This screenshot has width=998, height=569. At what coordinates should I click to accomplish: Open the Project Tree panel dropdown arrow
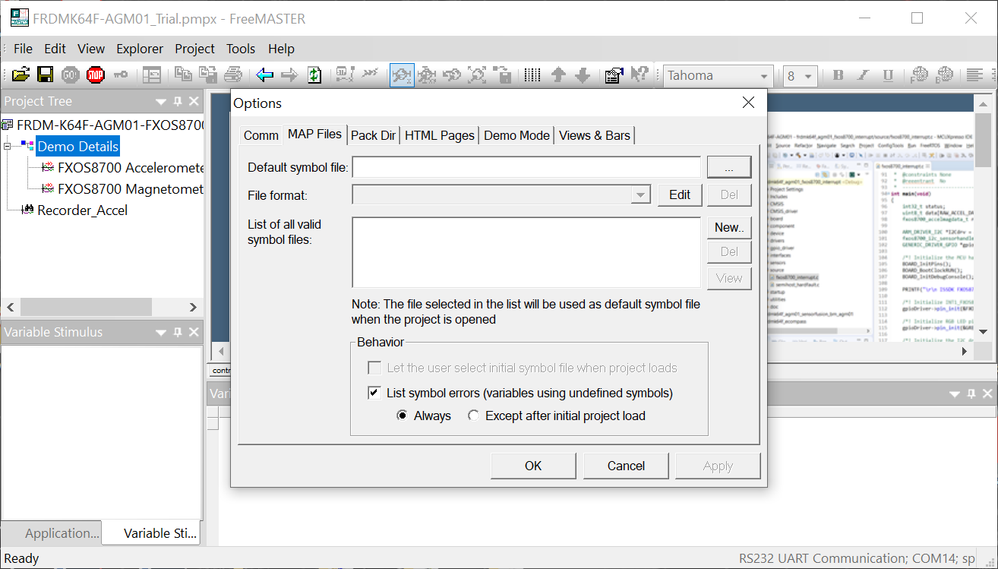pos(160,101)
